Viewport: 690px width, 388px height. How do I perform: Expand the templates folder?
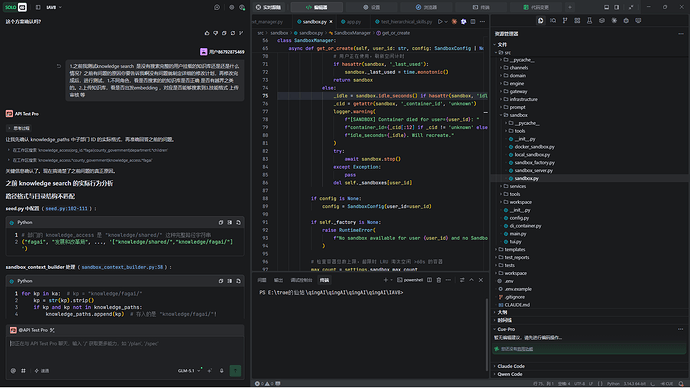point(514,249)
